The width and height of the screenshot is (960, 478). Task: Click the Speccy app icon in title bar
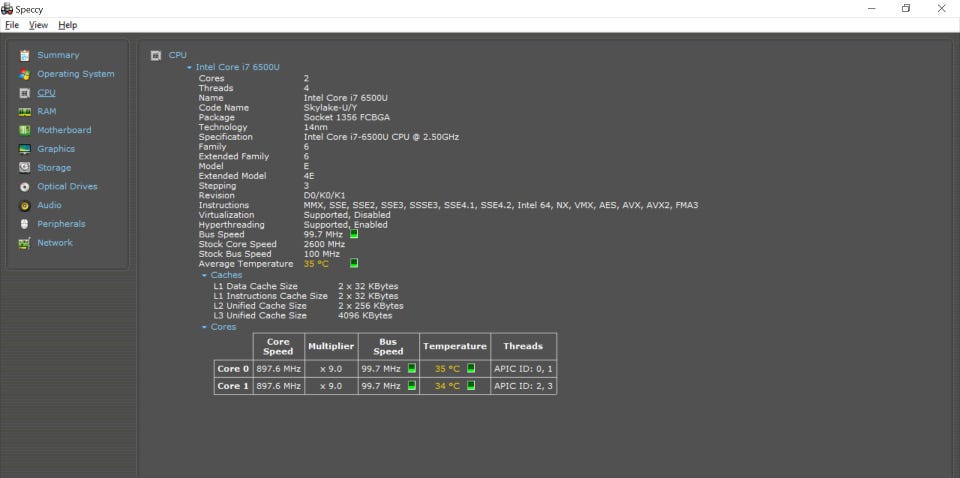7,9
